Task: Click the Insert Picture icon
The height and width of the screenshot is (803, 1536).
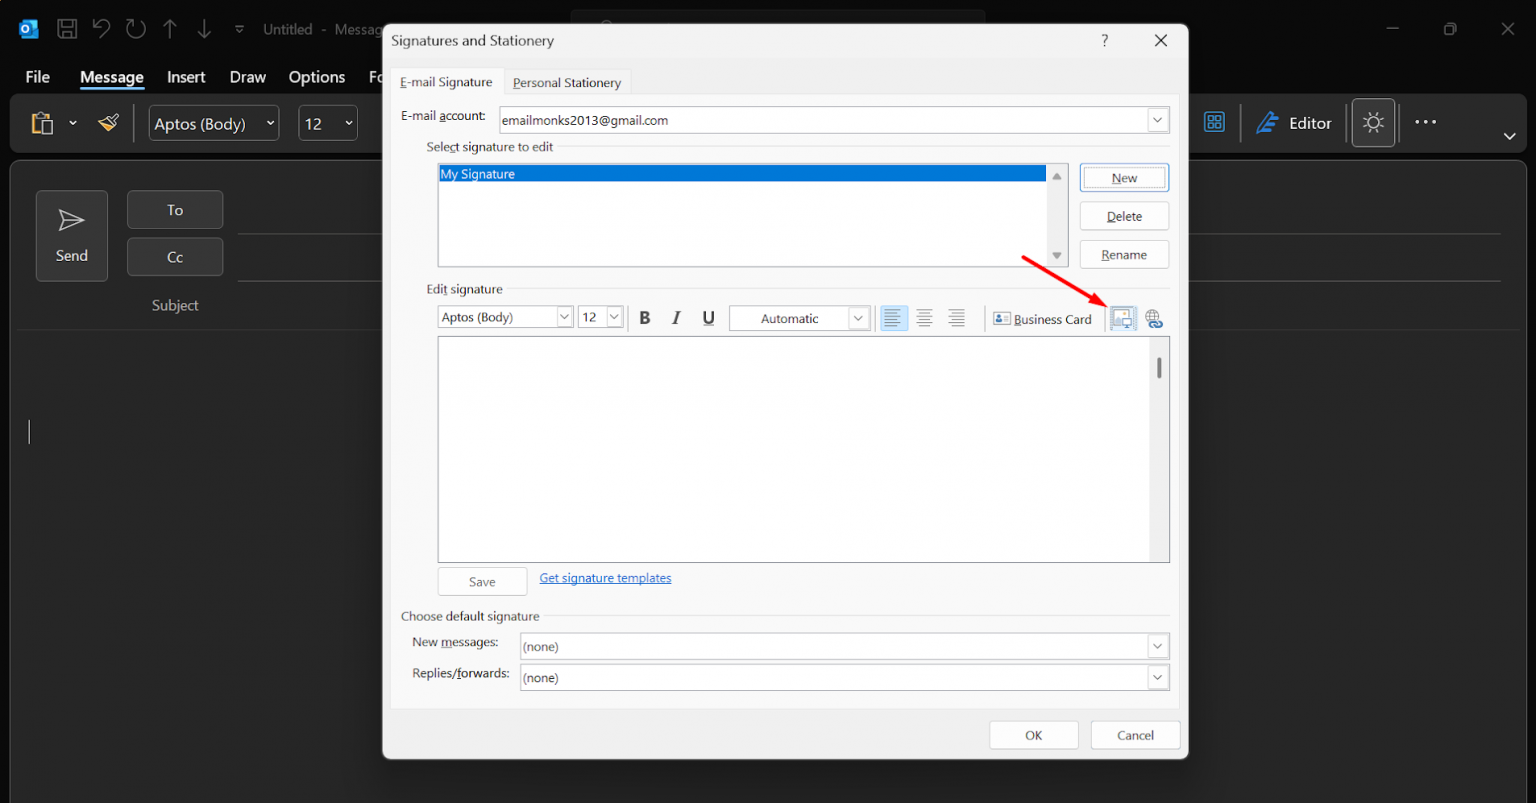Action: (x=1122, y=318)
